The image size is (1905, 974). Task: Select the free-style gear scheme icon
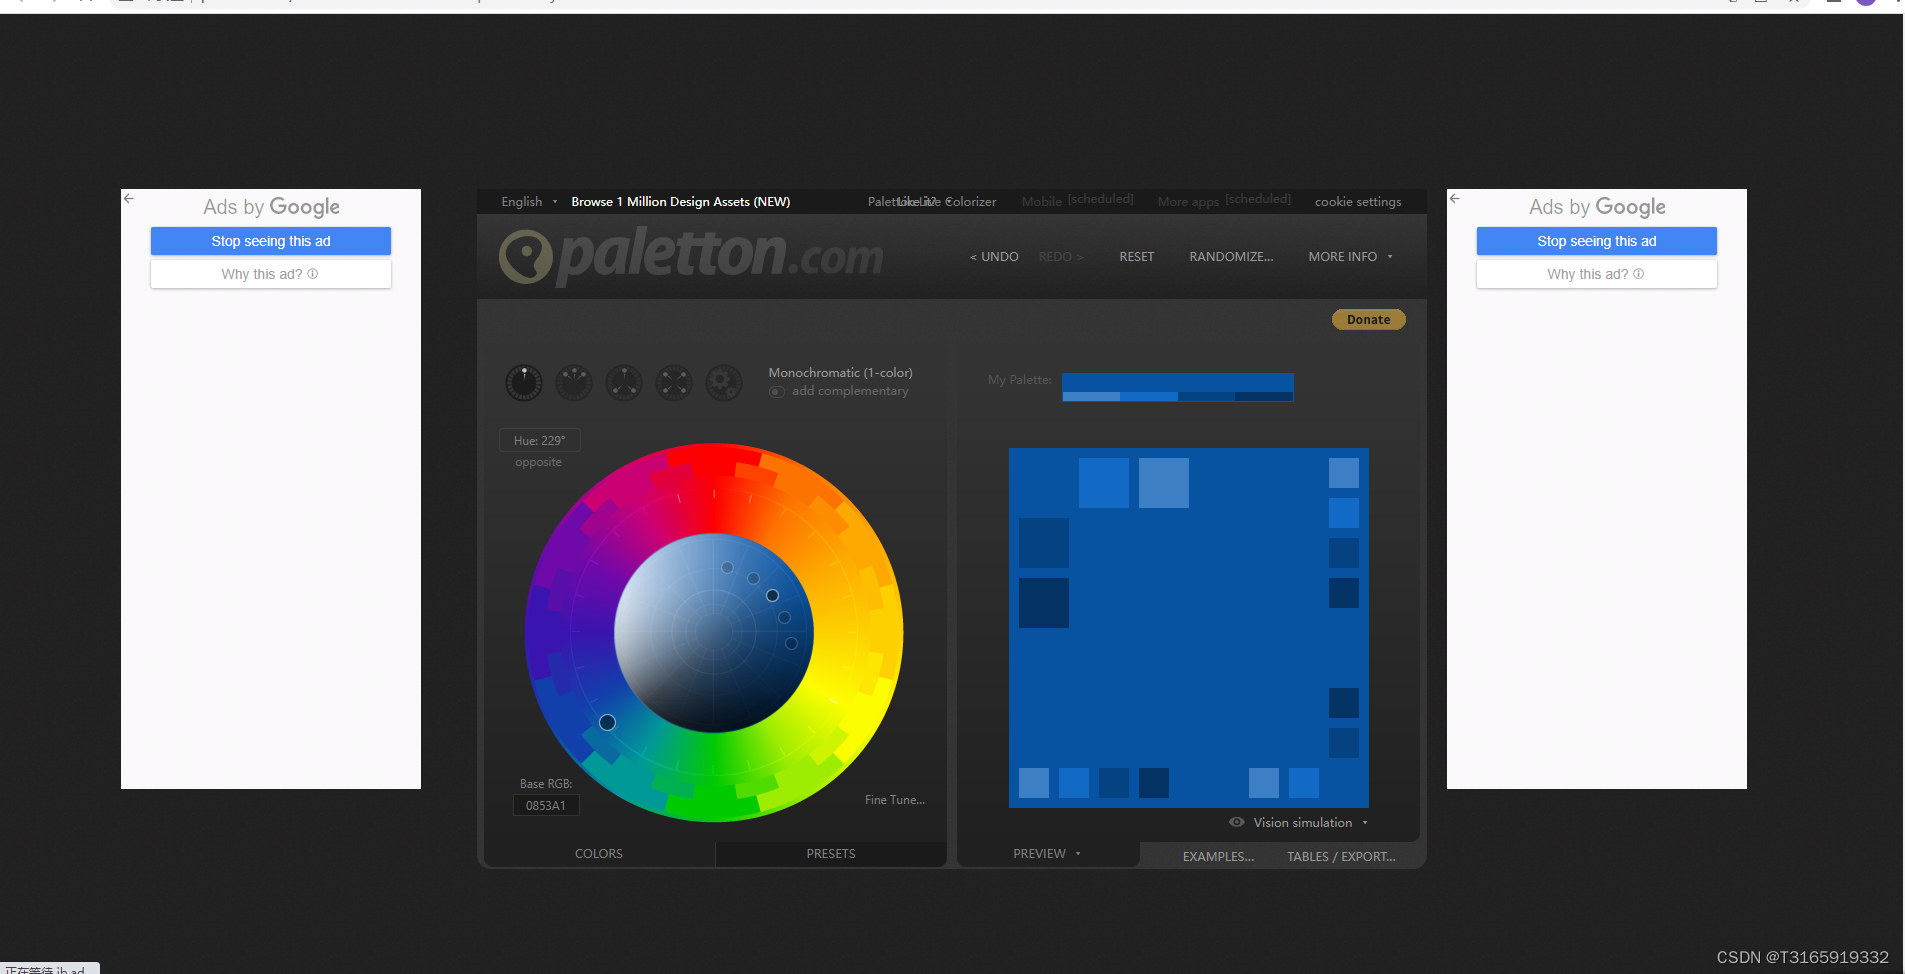tap(724, 383)
